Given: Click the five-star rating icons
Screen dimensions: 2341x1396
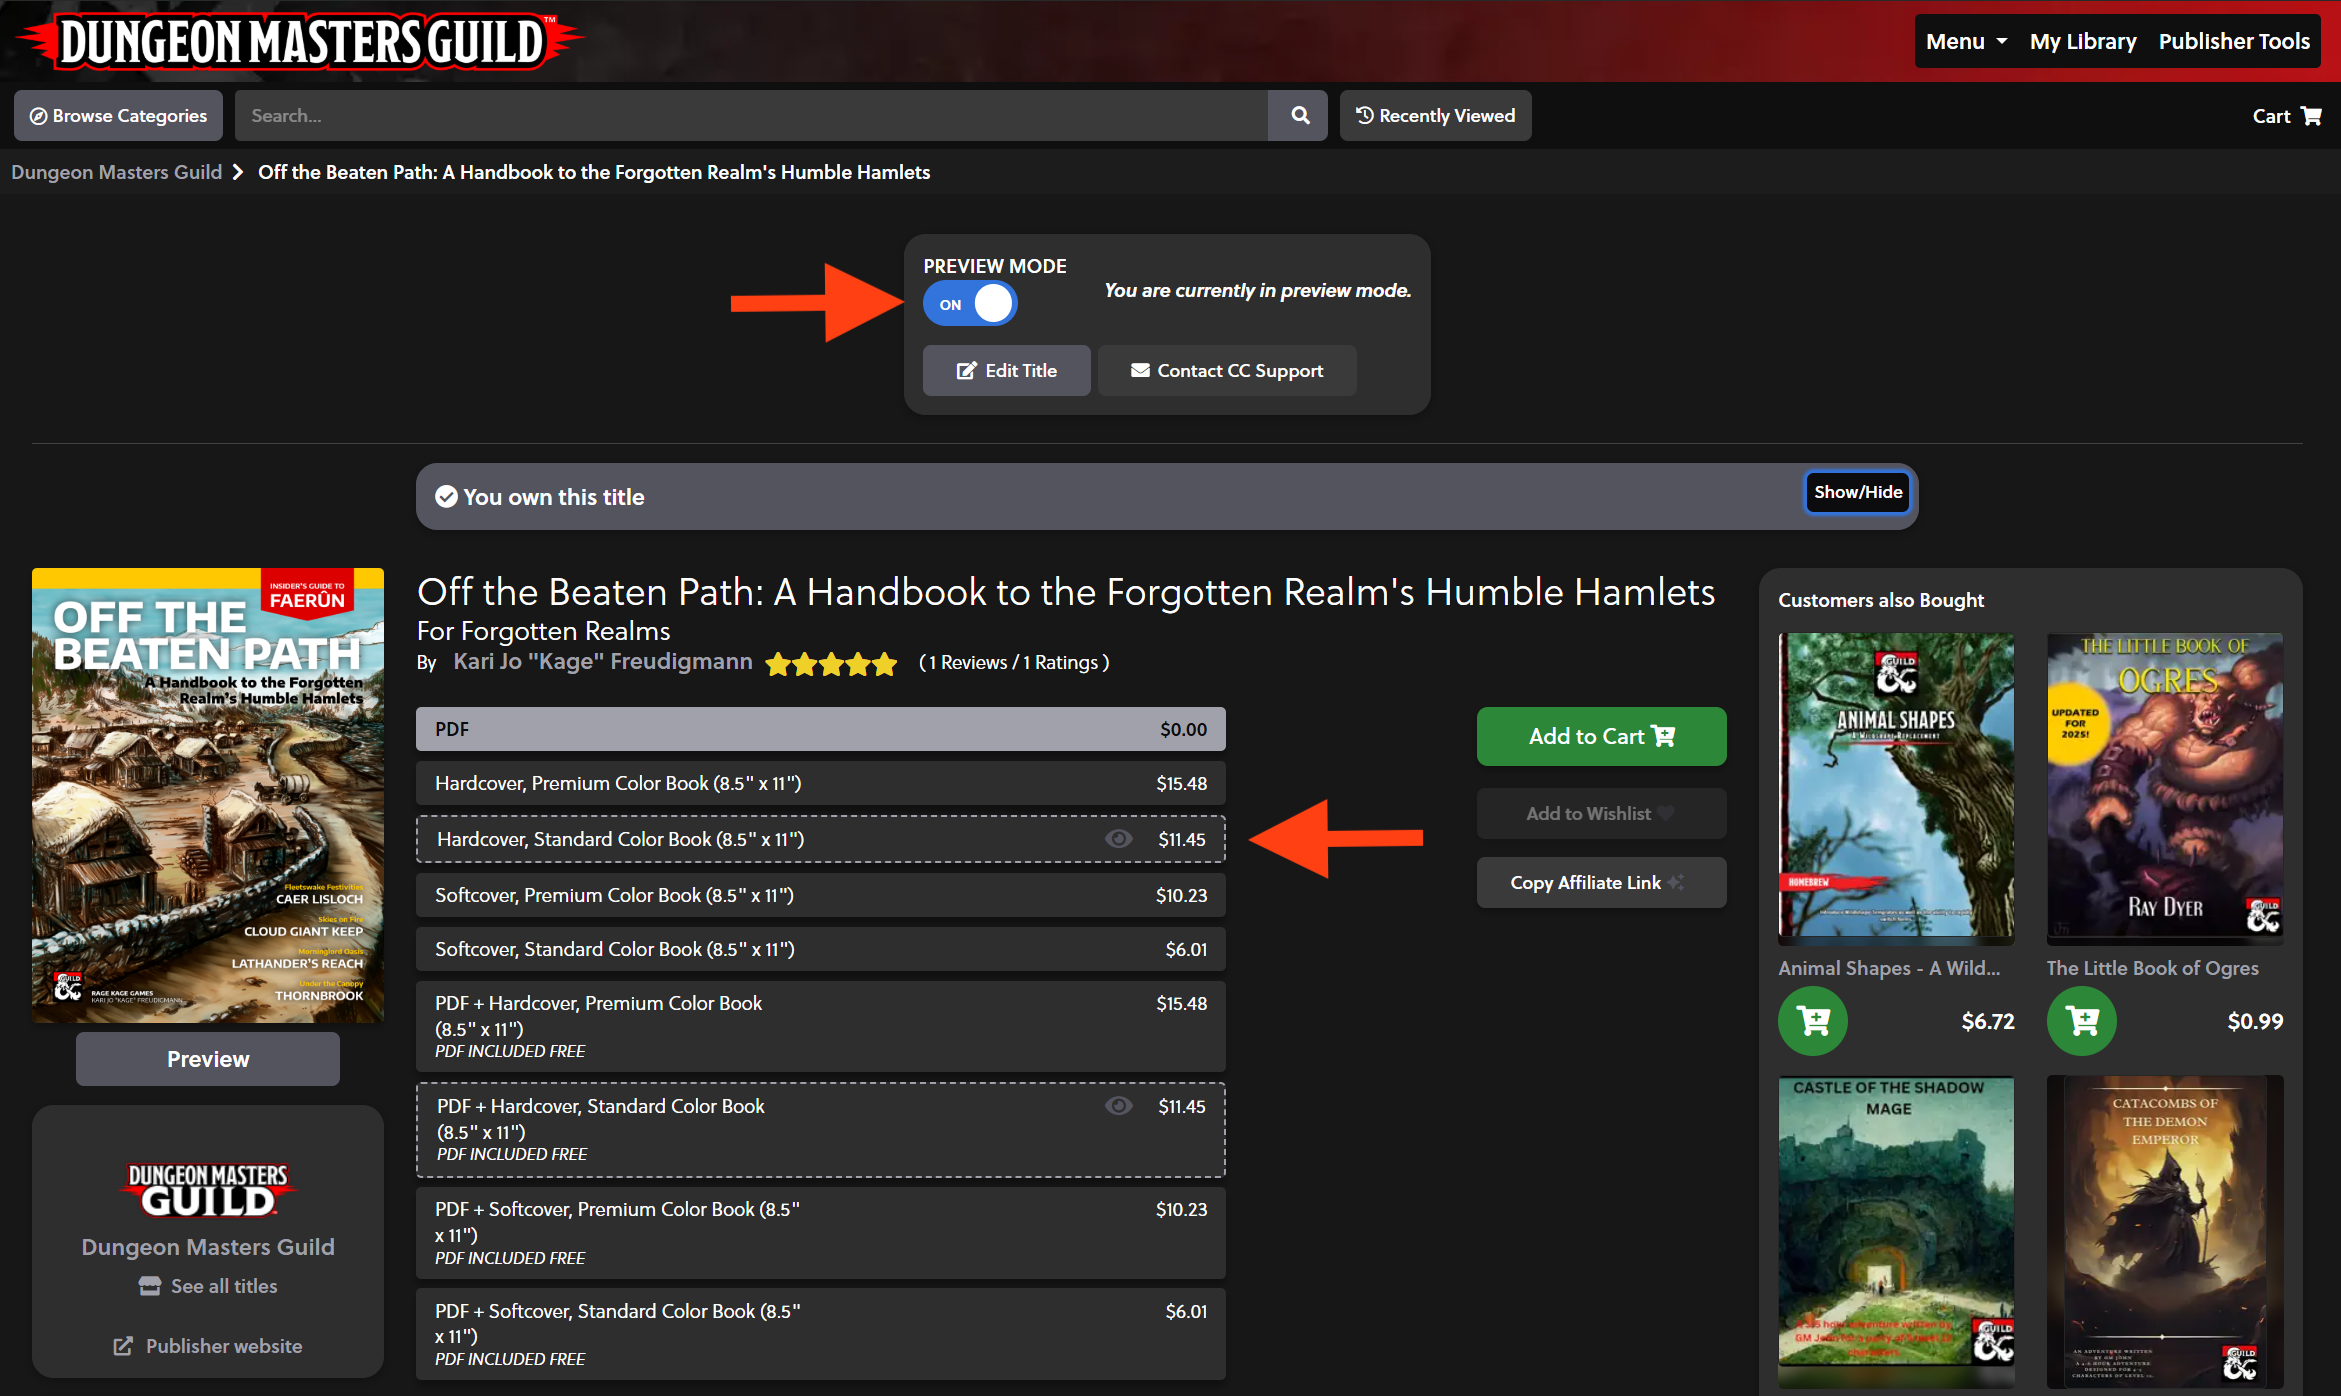Looking at the screenshot, I should point(830,664).
